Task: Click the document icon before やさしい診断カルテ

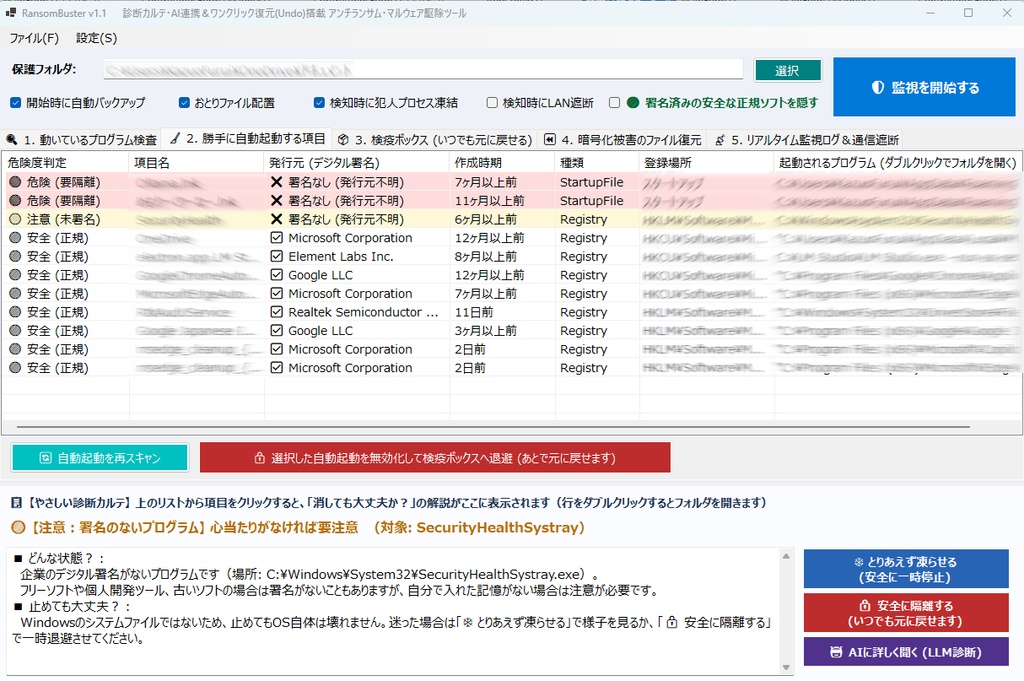Action: click(x=16, y=503)
